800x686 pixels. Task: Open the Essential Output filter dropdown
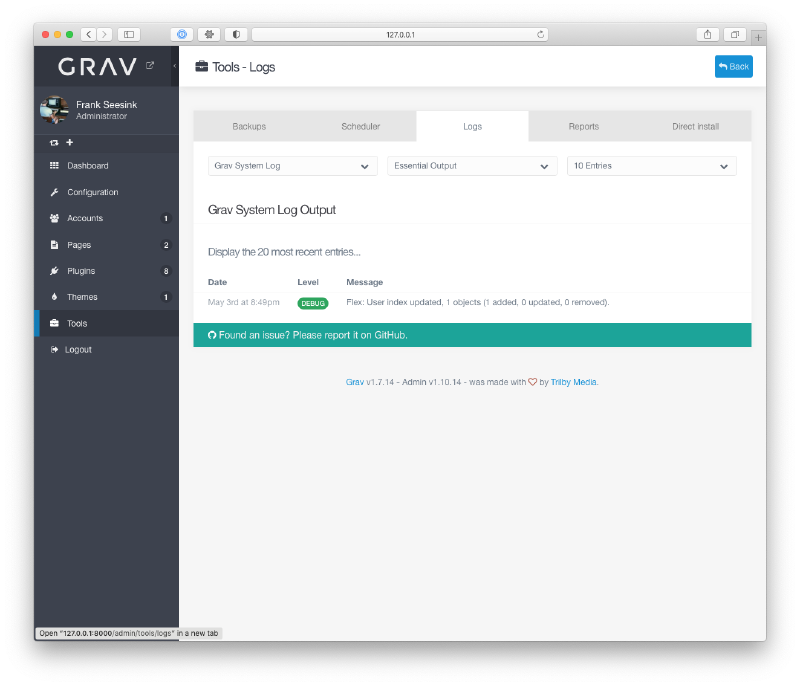click(x=471, y=165)
